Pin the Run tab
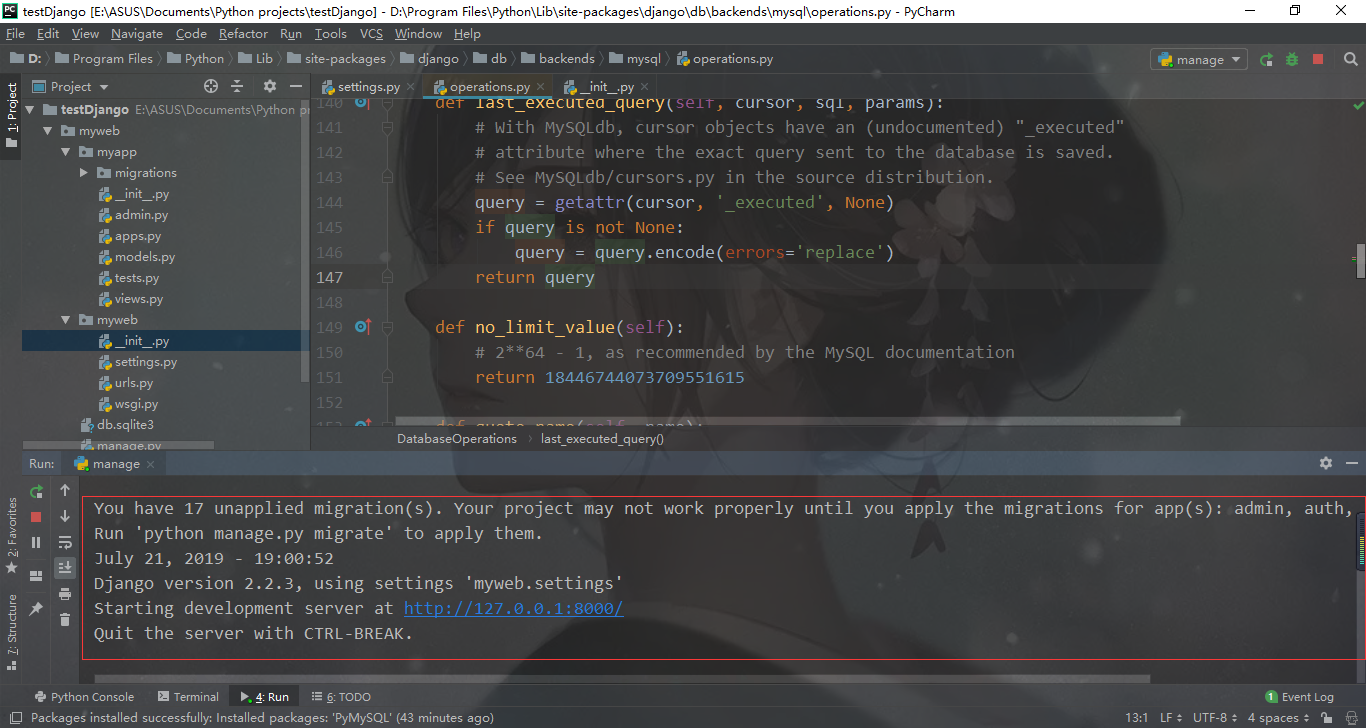The image size is (1366, 728). [x=36, y=608]
